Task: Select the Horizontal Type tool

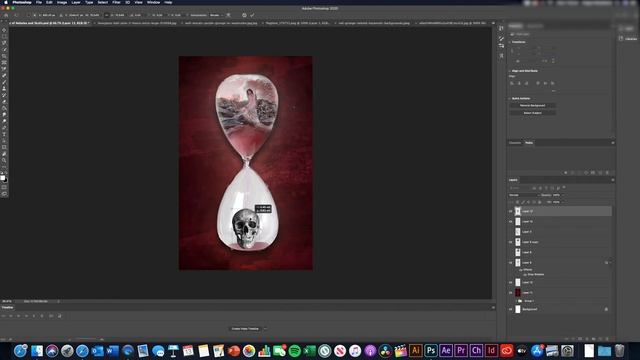Action: point(4,134)
